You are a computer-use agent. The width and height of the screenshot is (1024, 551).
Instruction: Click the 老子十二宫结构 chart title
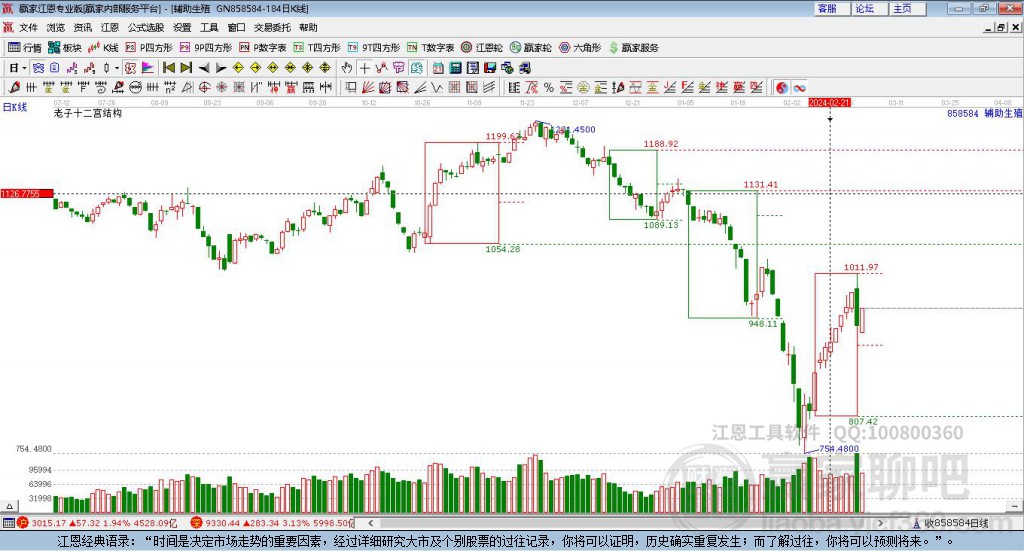click(88, 114)
